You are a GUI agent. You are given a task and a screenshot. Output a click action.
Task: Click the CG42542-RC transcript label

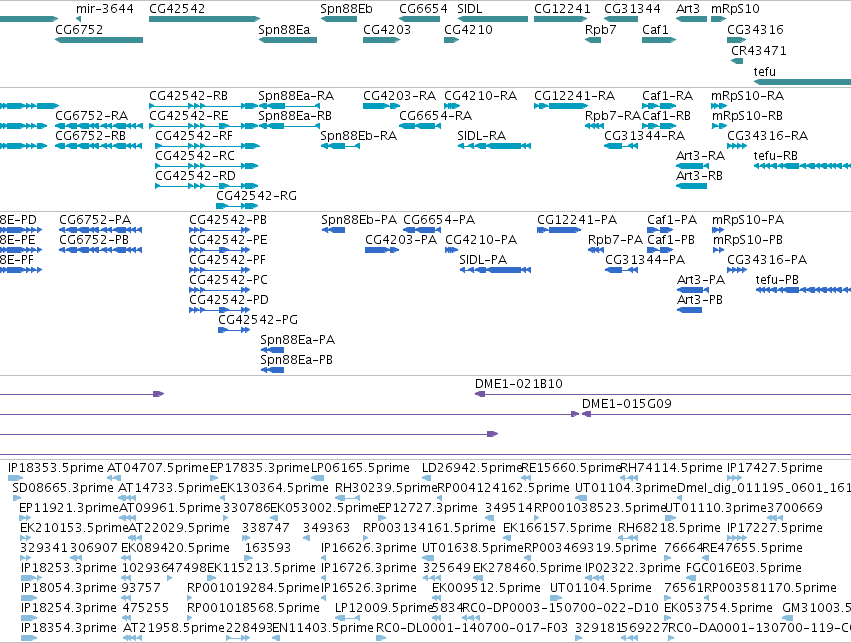coord(195,156)
